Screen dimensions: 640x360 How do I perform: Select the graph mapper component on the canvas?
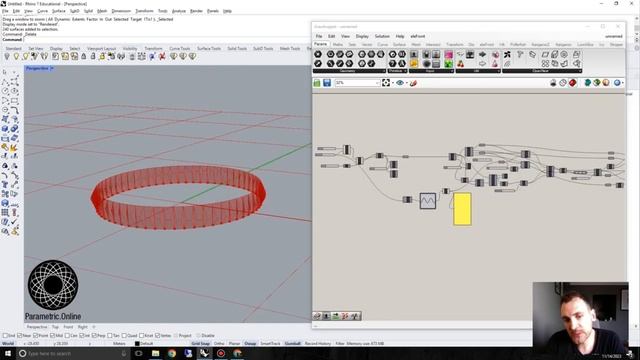coord(428,201)
